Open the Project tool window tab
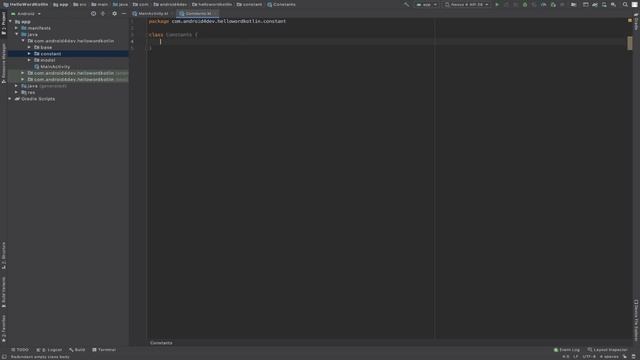Screen dimensions: 640x360 tap(4, 23)
